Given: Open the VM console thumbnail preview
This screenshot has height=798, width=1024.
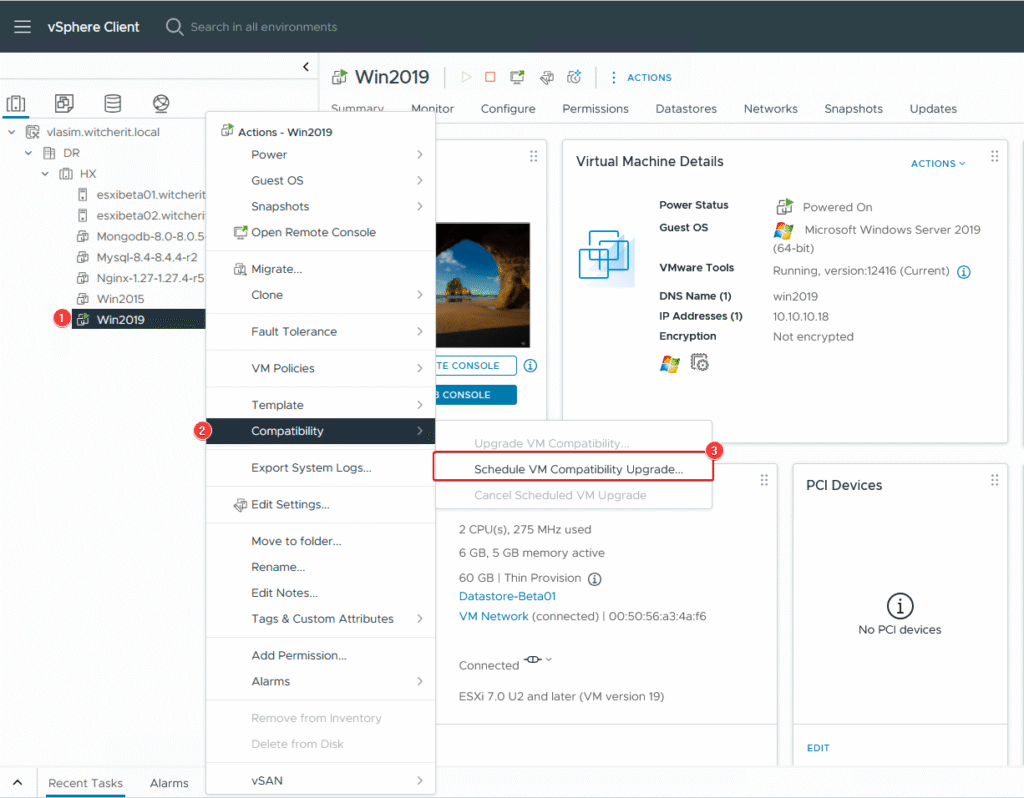Looking at the screenshot, I should point(483,285).
